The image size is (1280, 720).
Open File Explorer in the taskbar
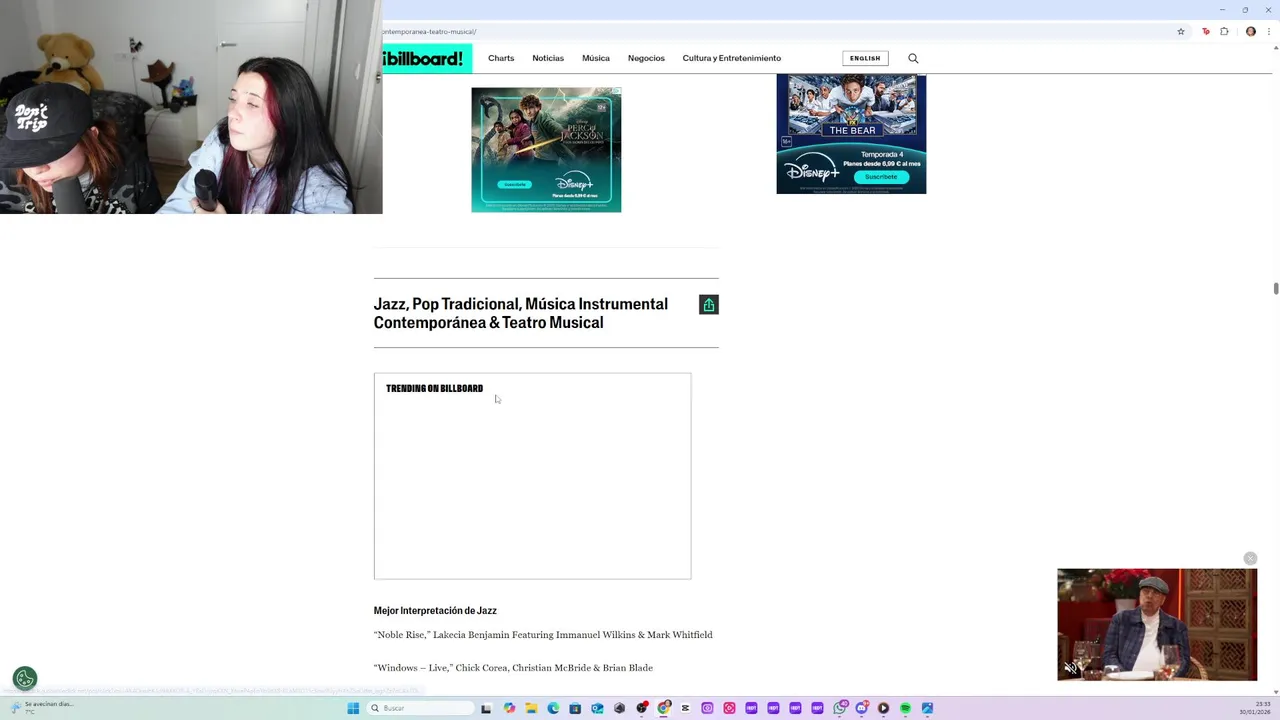click(531, 708)
